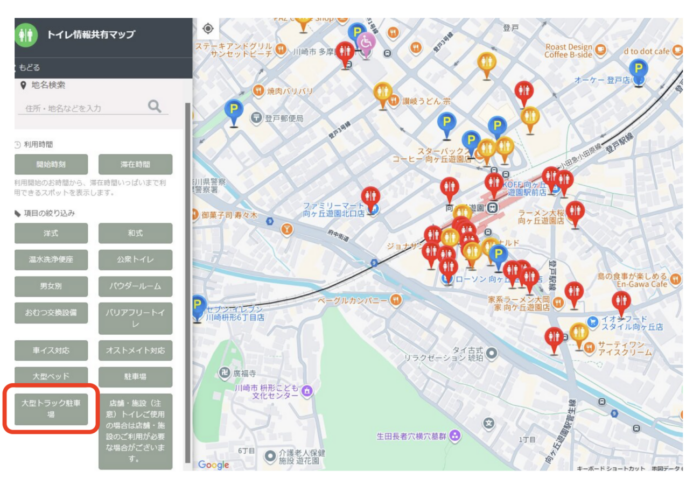700x485 pixels.
Task: Toggle the オストメイト対応 filter button
Action: pos(135,351)
